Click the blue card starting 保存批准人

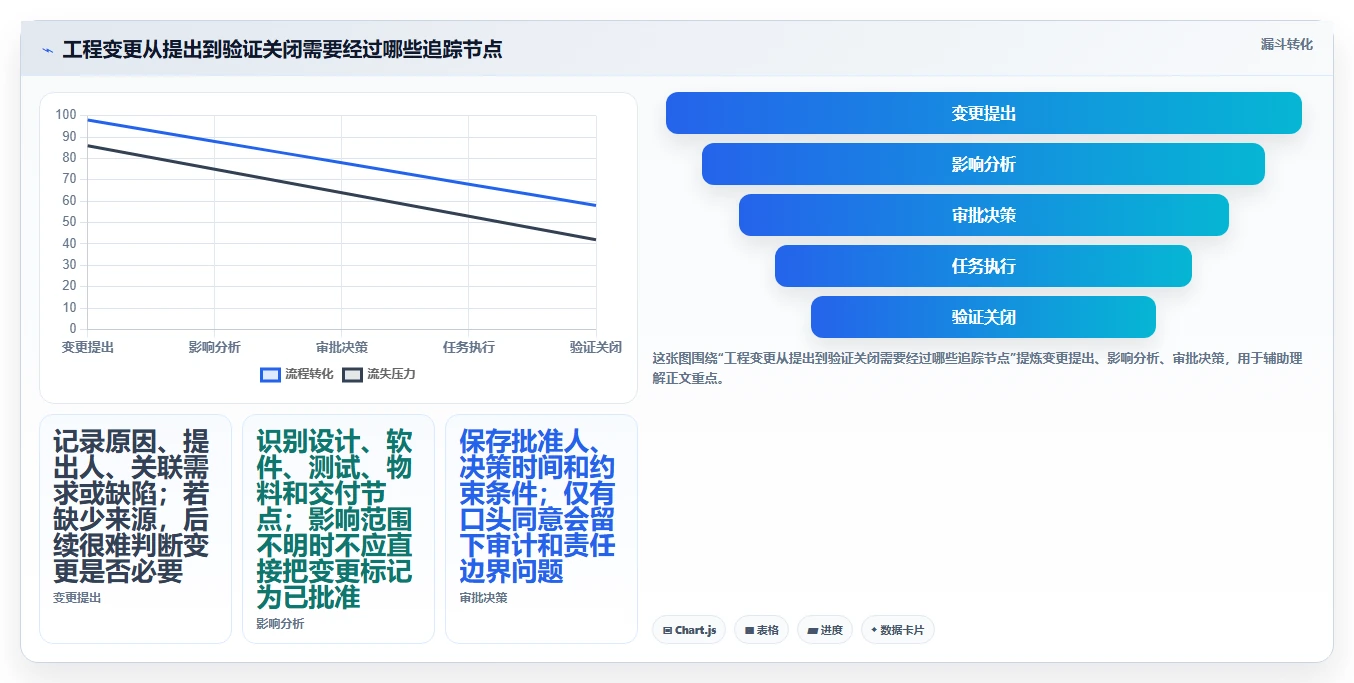click(x=541, y=529)
